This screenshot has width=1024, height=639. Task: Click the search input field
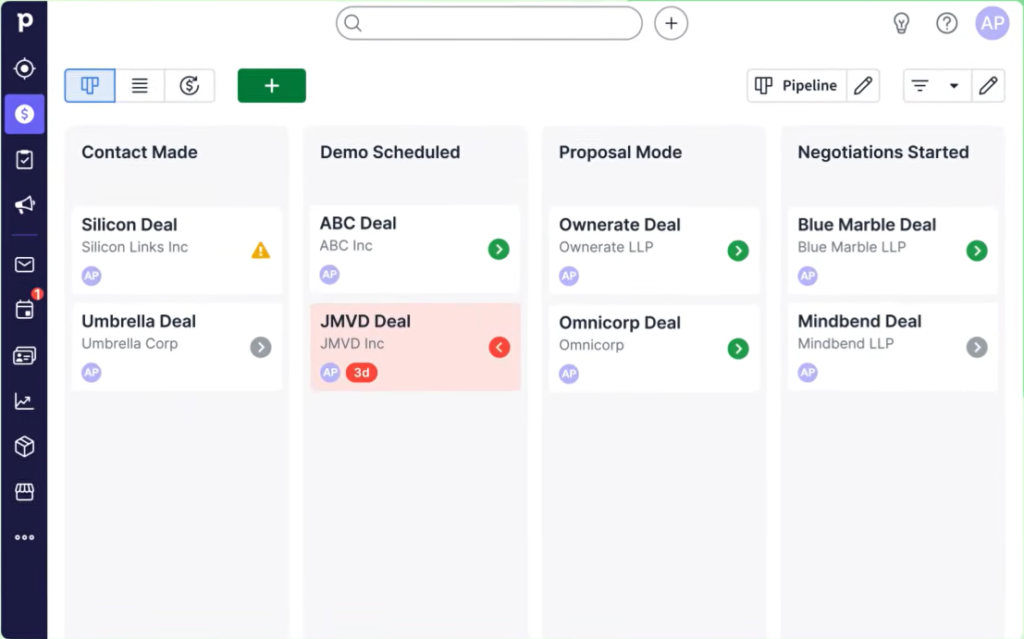click(489, 24)
